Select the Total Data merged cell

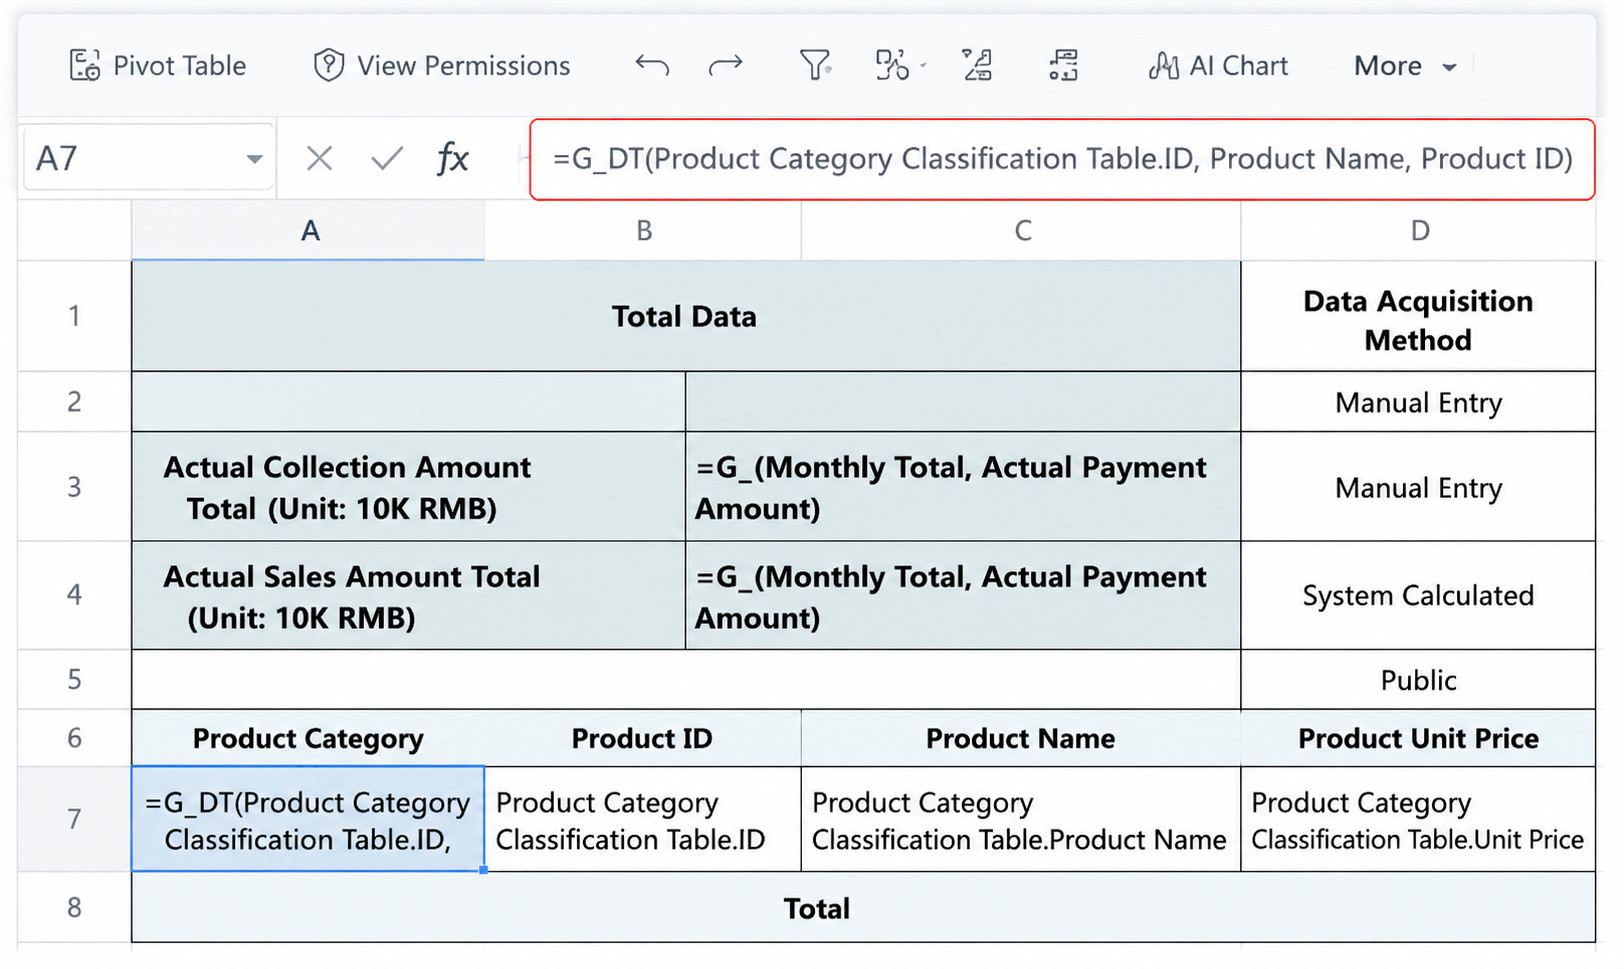(x=686, y=317)
